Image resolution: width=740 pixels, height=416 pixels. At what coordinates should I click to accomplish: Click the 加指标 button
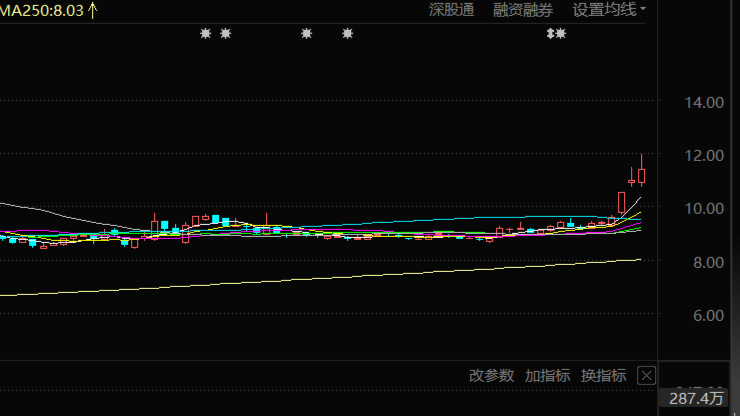click(x=547, y=376)
